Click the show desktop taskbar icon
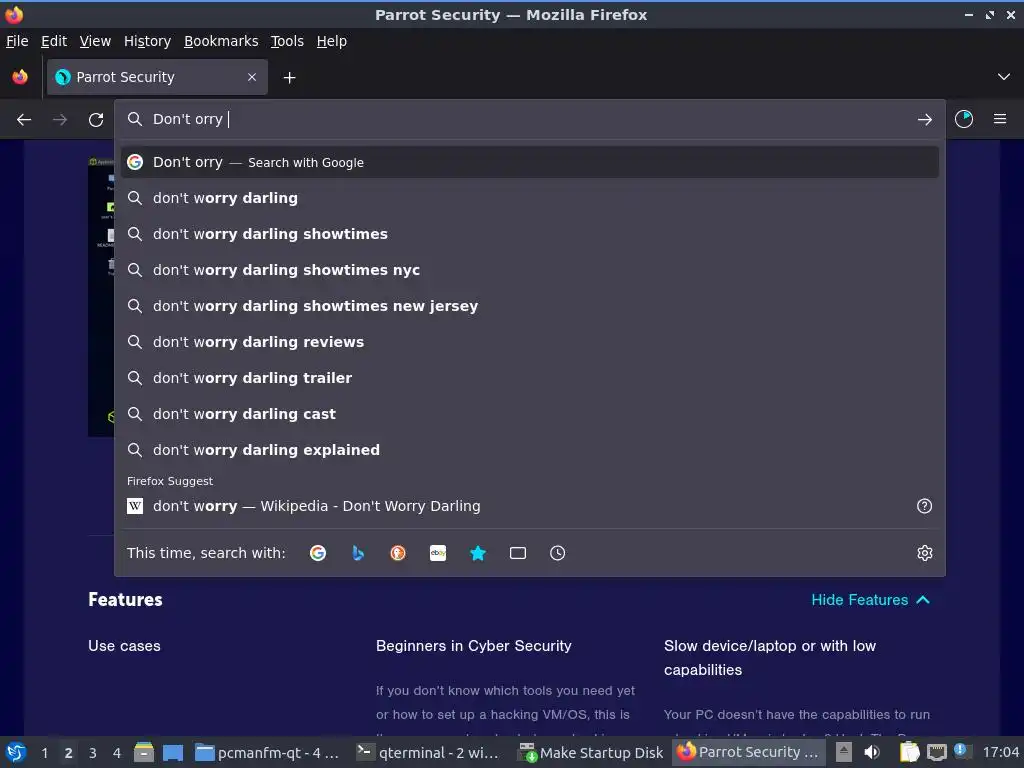1024x768 pixels. point(173,752)
